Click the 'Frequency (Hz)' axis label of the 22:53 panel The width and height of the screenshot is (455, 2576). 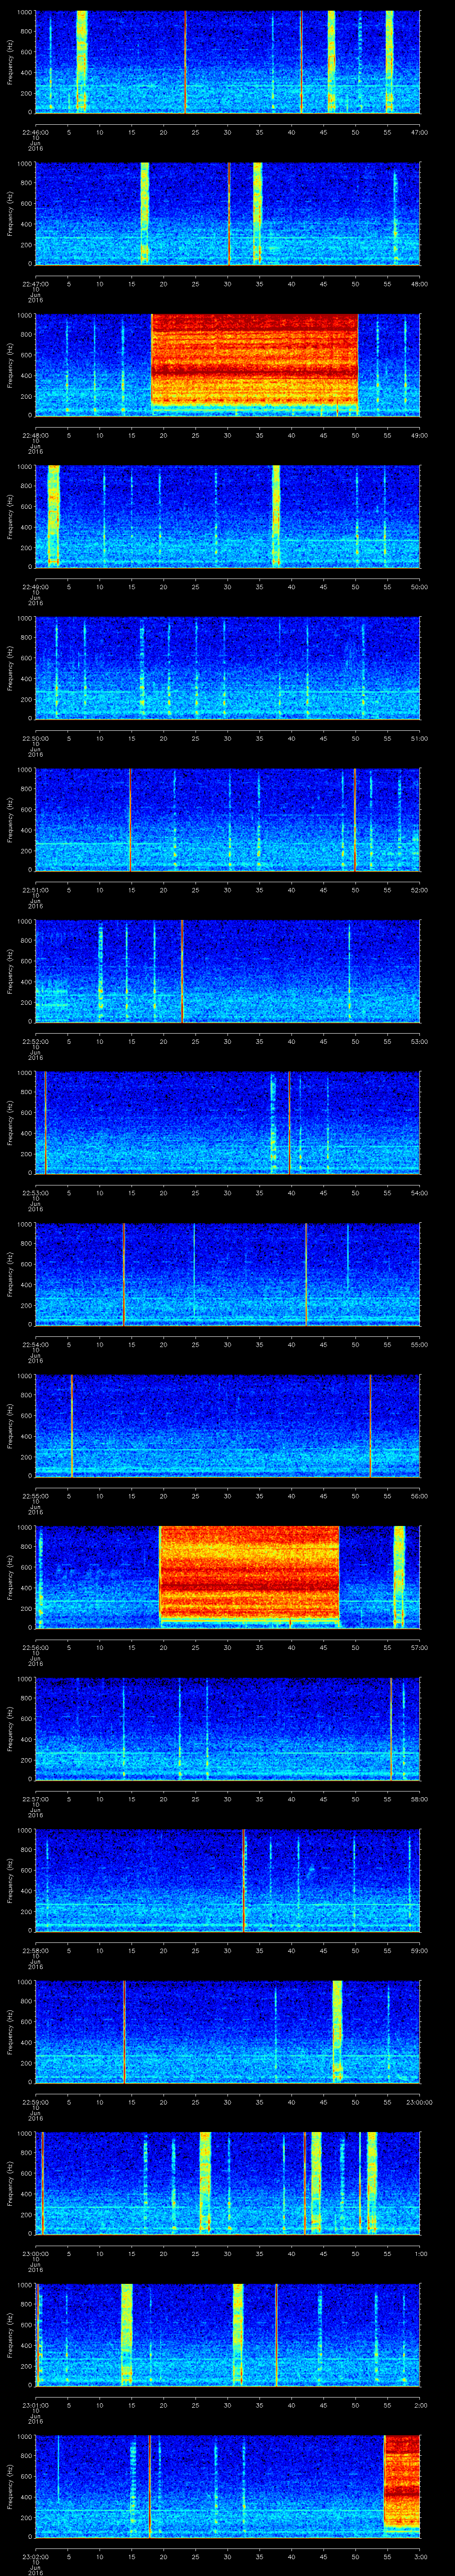tap(11, 1122)
